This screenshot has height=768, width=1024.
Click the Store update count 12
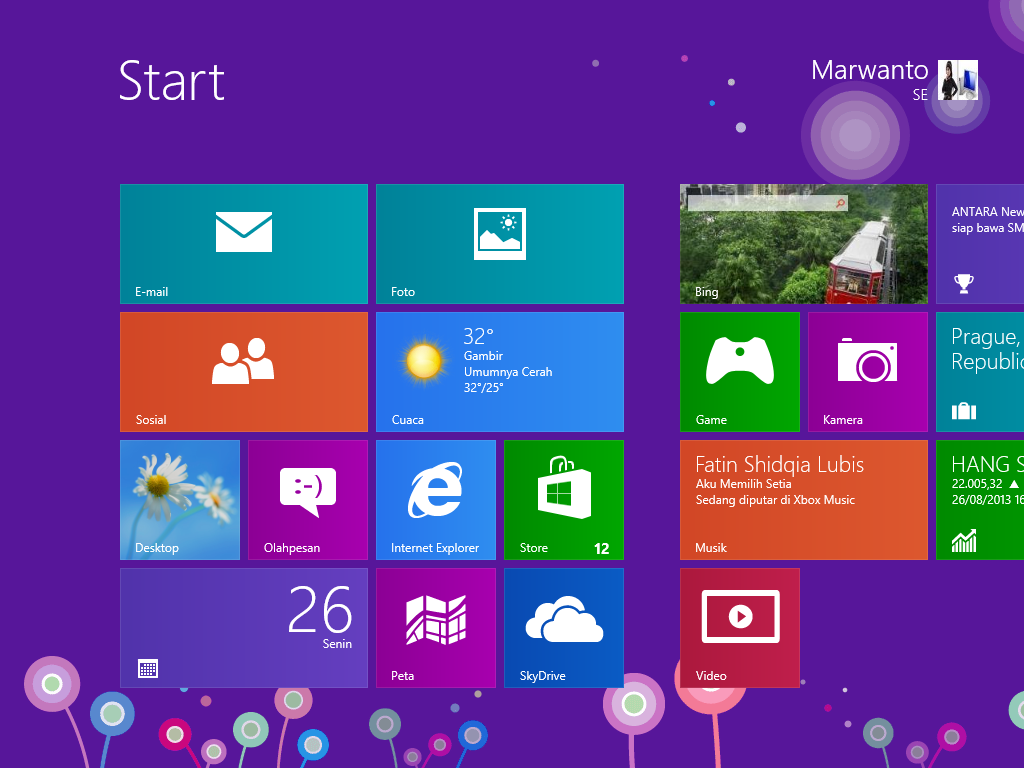tap(601, 549)
